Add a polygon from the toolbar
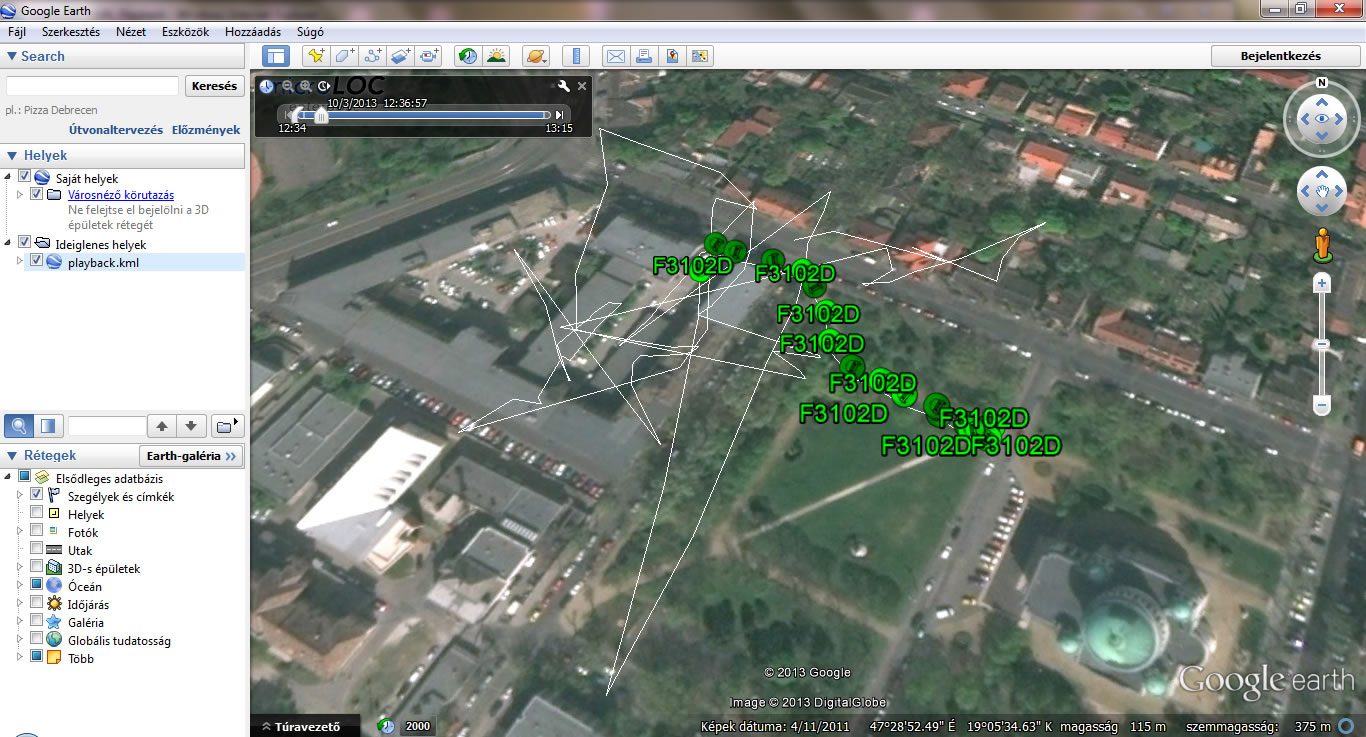1366x737 pixels. [x=345, y=56]
